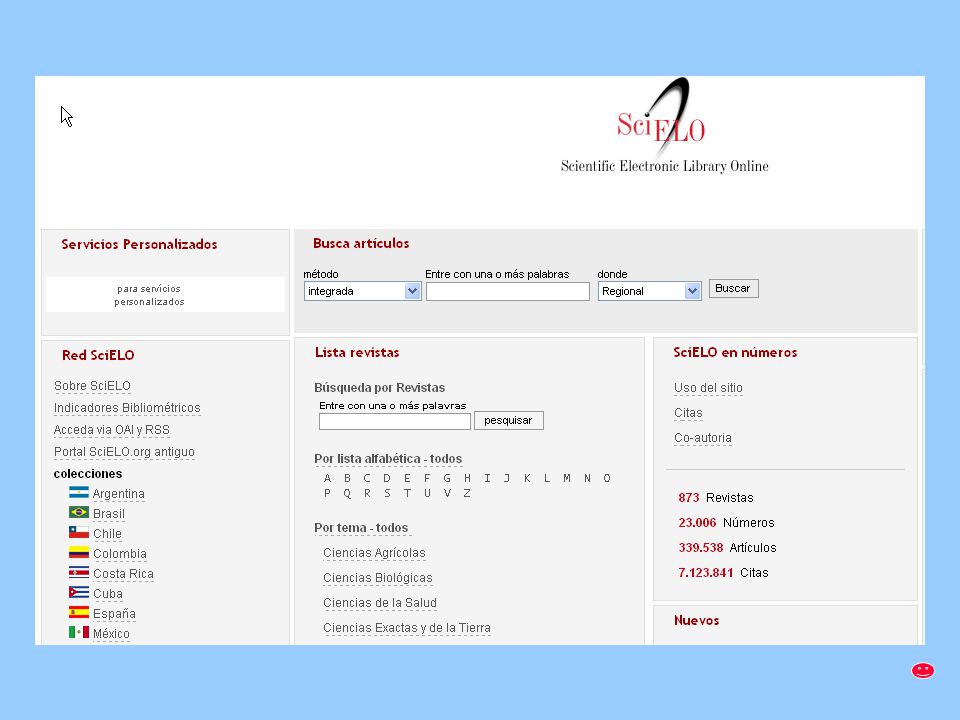The width and height of the screenshot is (960, 720).
Task: Click the México flag icon
Action: click(x=78, y=632)
